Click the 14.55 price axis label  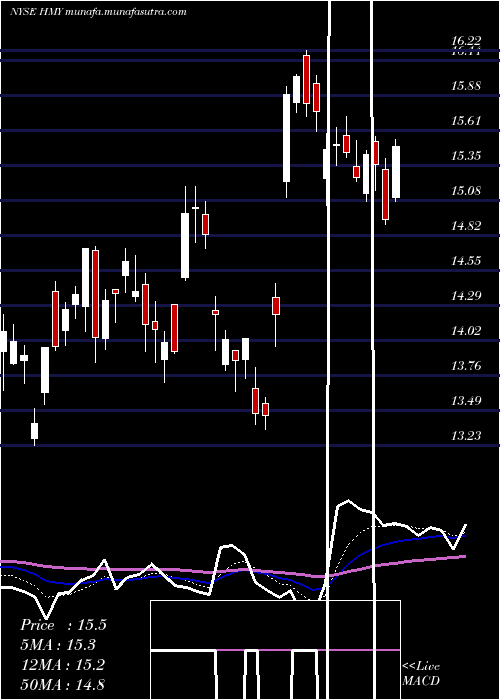point(466,260)
